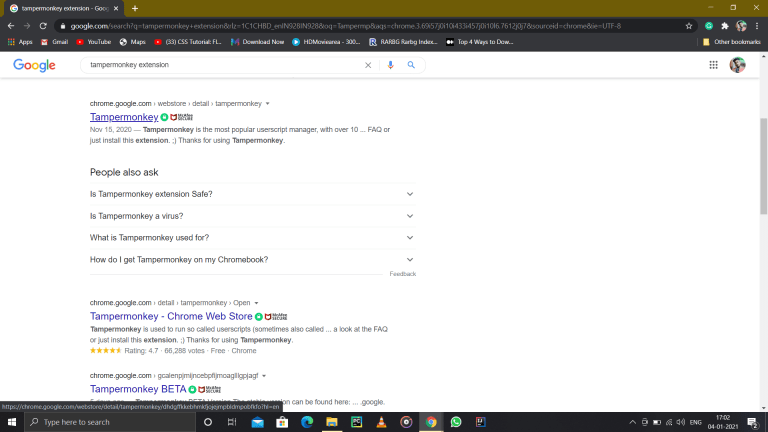Start voice search with the microphone
The image size is (768, 432).
(x=390, y=65)
